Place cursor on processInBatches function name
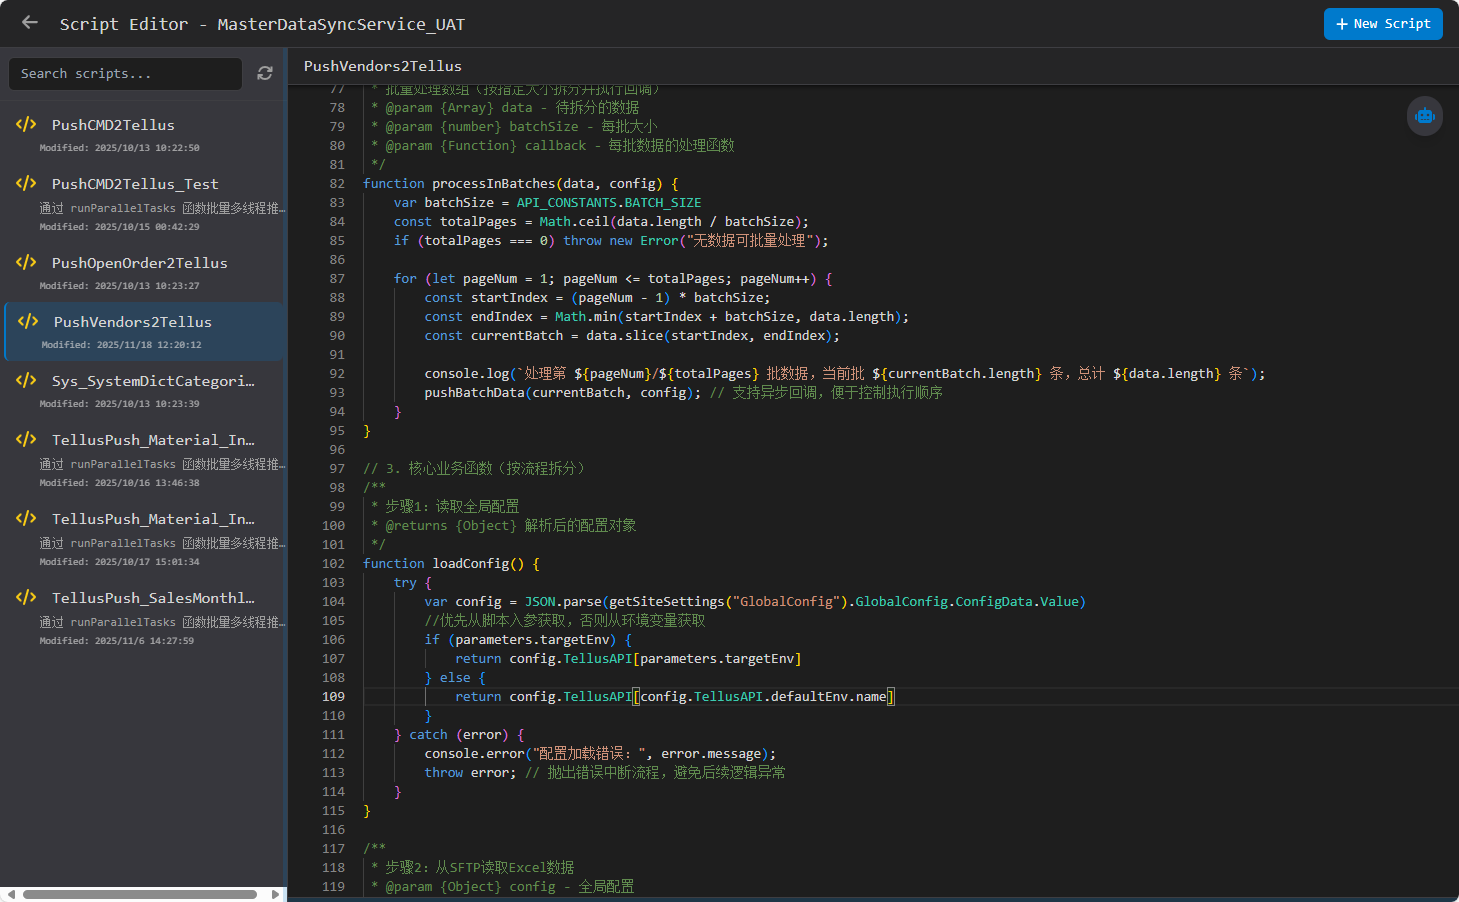The height and width of the screenshot is (902, 1459). point(494,184)
